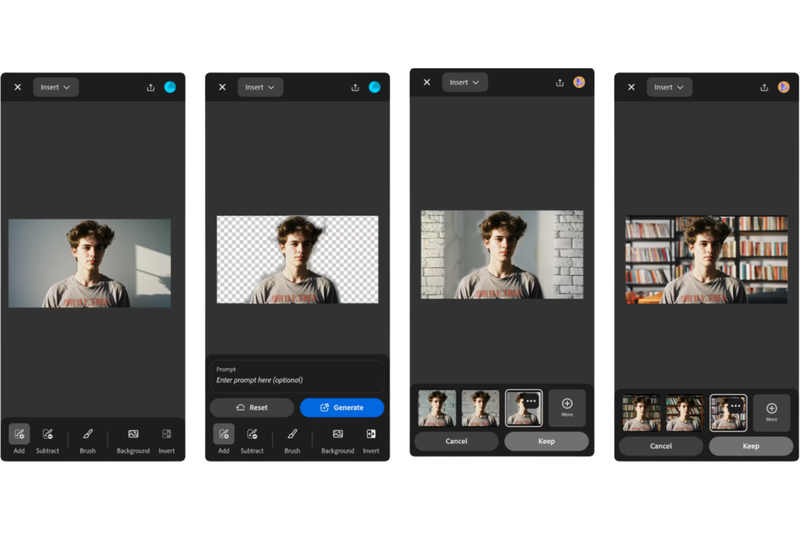Pick Background tool below the Generate button
The width and height of the screenshot is (800, 533).
coord(338,435)
